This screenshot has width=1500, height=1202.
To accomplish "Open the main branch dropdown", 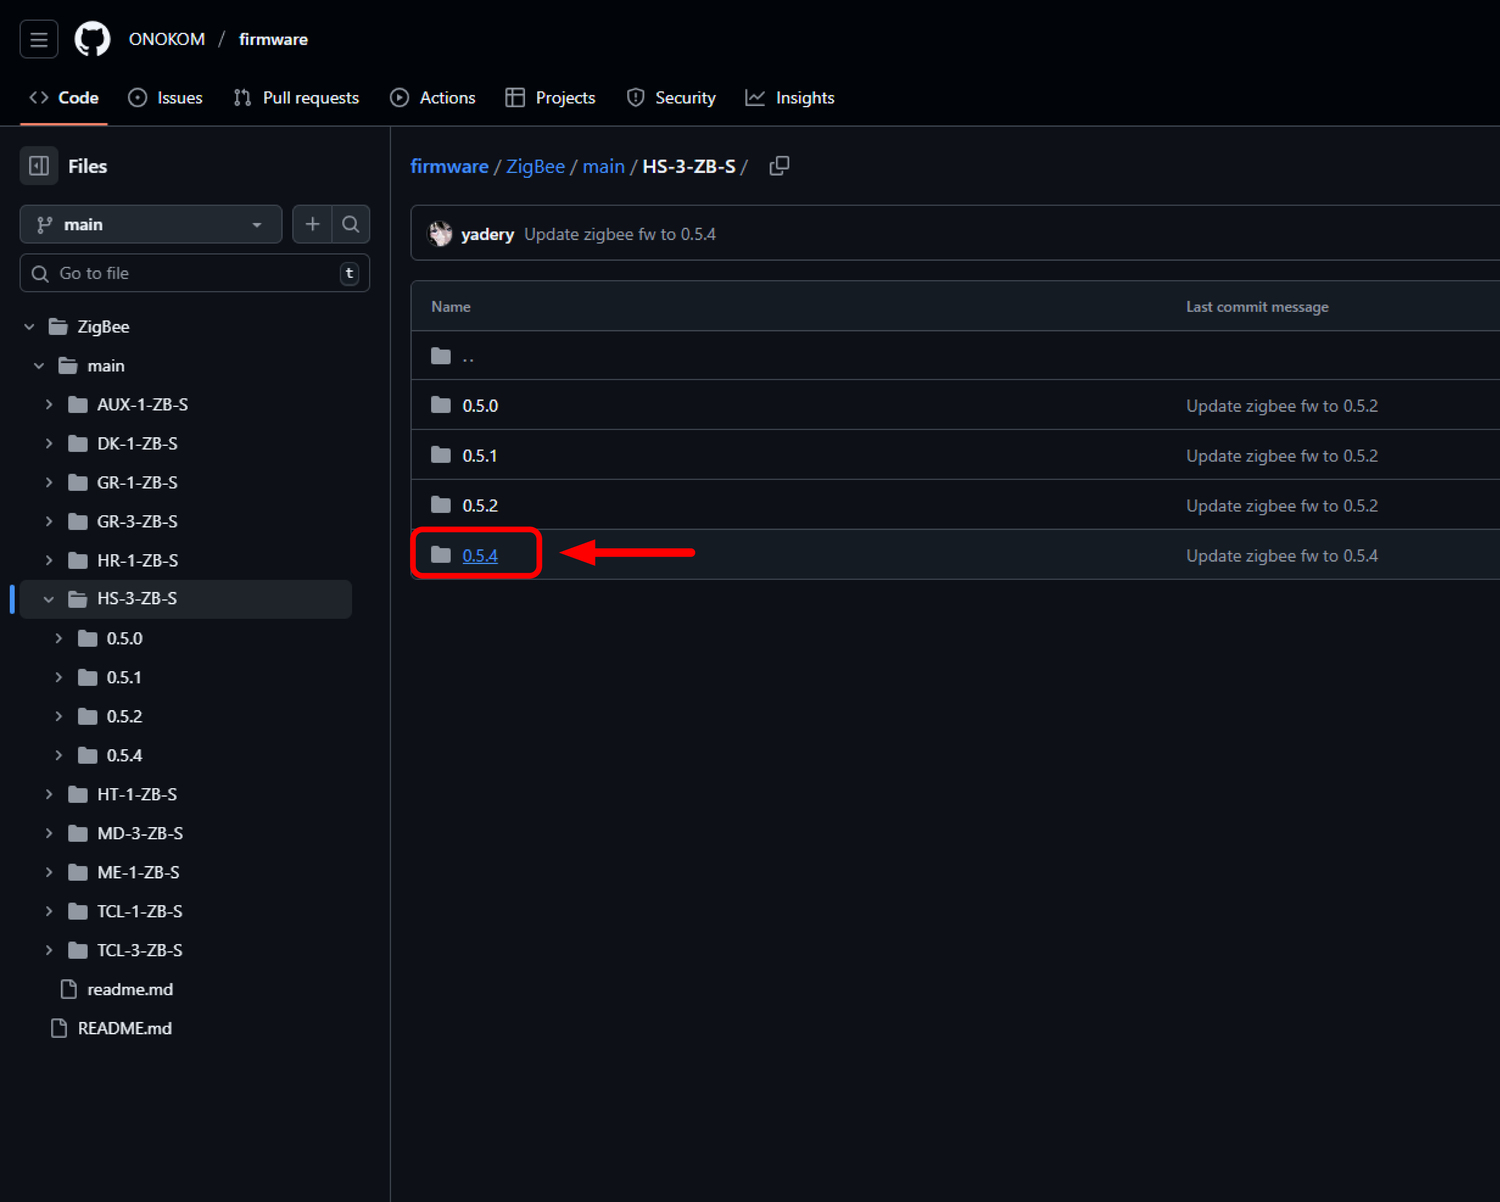I will point(150,224).
